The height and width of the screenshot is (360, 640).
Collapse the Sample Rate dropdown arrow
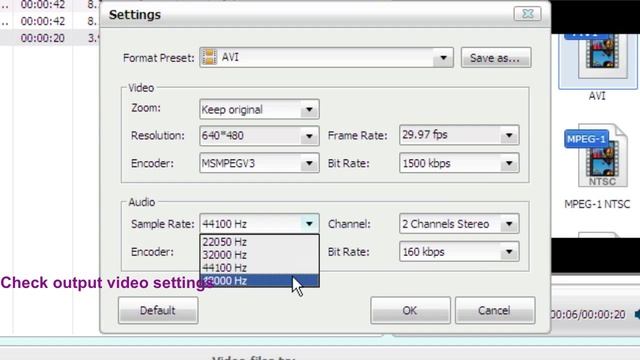pos(309,224)
